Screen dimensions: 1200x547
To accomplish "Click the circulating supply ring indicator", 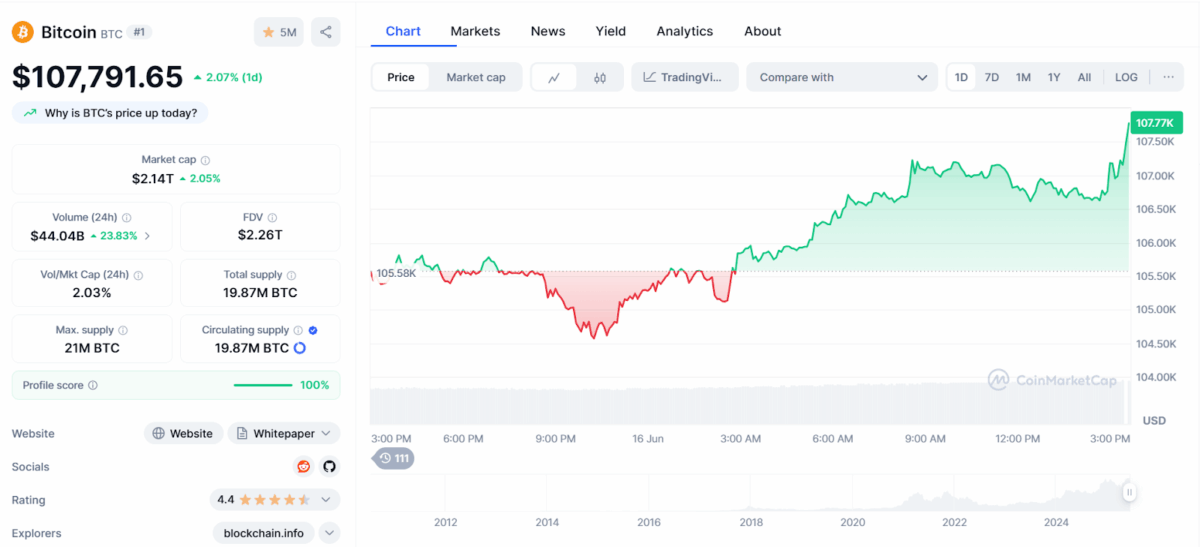I will click(299, 348).
